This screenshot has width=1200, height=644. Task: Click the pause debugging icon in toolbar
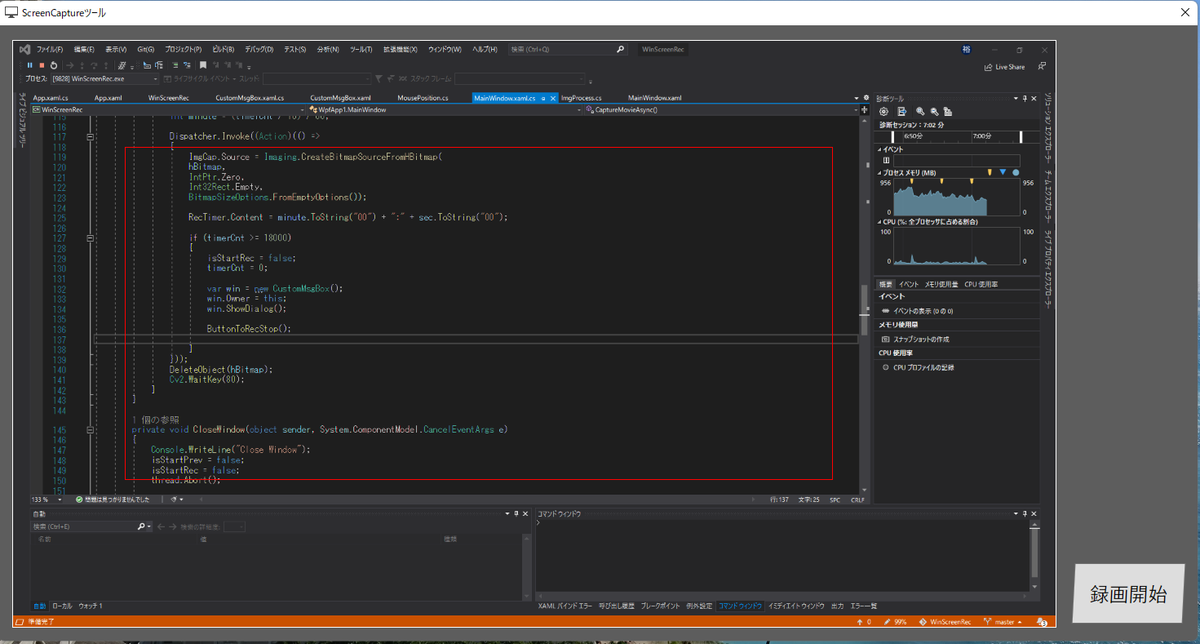pos(30,66)
